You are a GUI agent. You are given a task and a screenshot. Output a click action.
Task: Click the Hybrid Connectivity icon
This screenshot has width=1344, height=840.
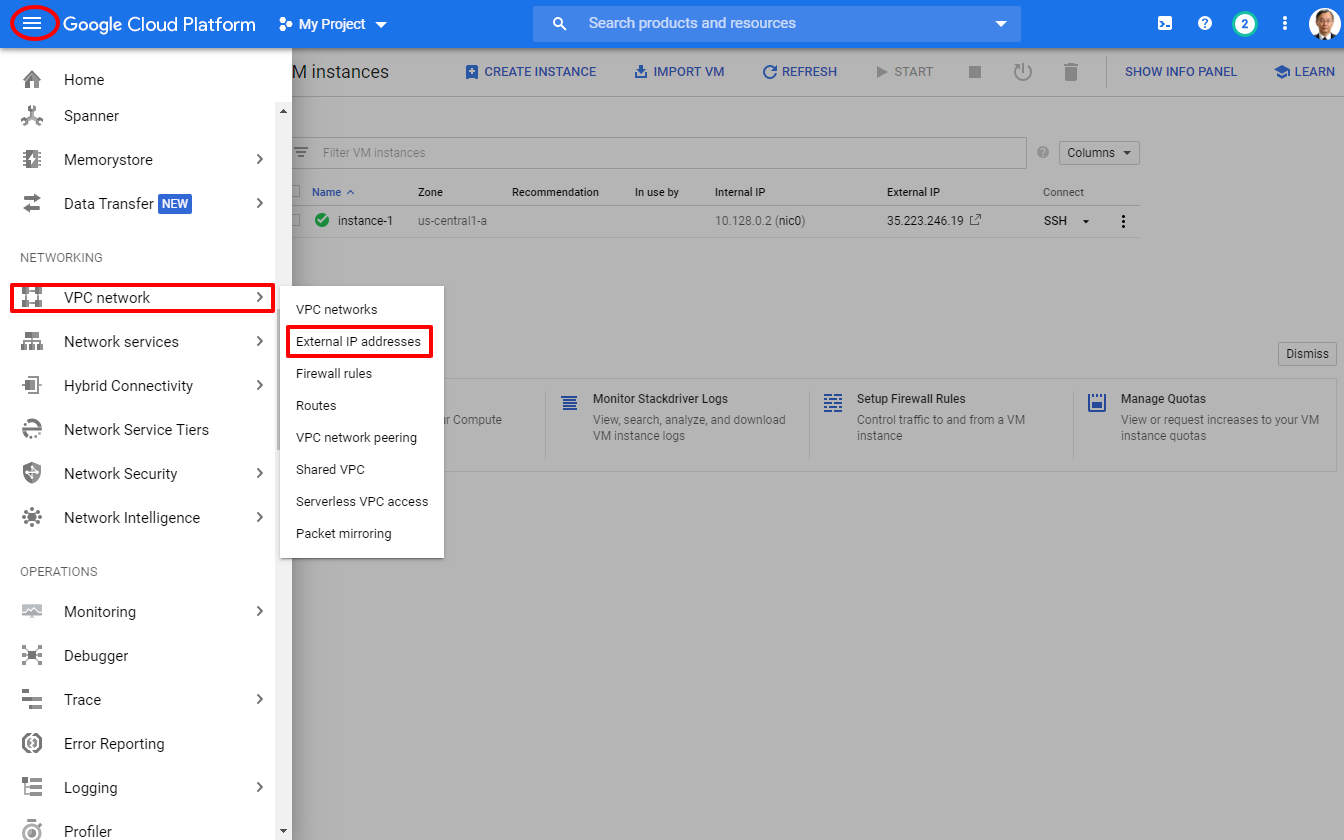(x=32, y=386)
